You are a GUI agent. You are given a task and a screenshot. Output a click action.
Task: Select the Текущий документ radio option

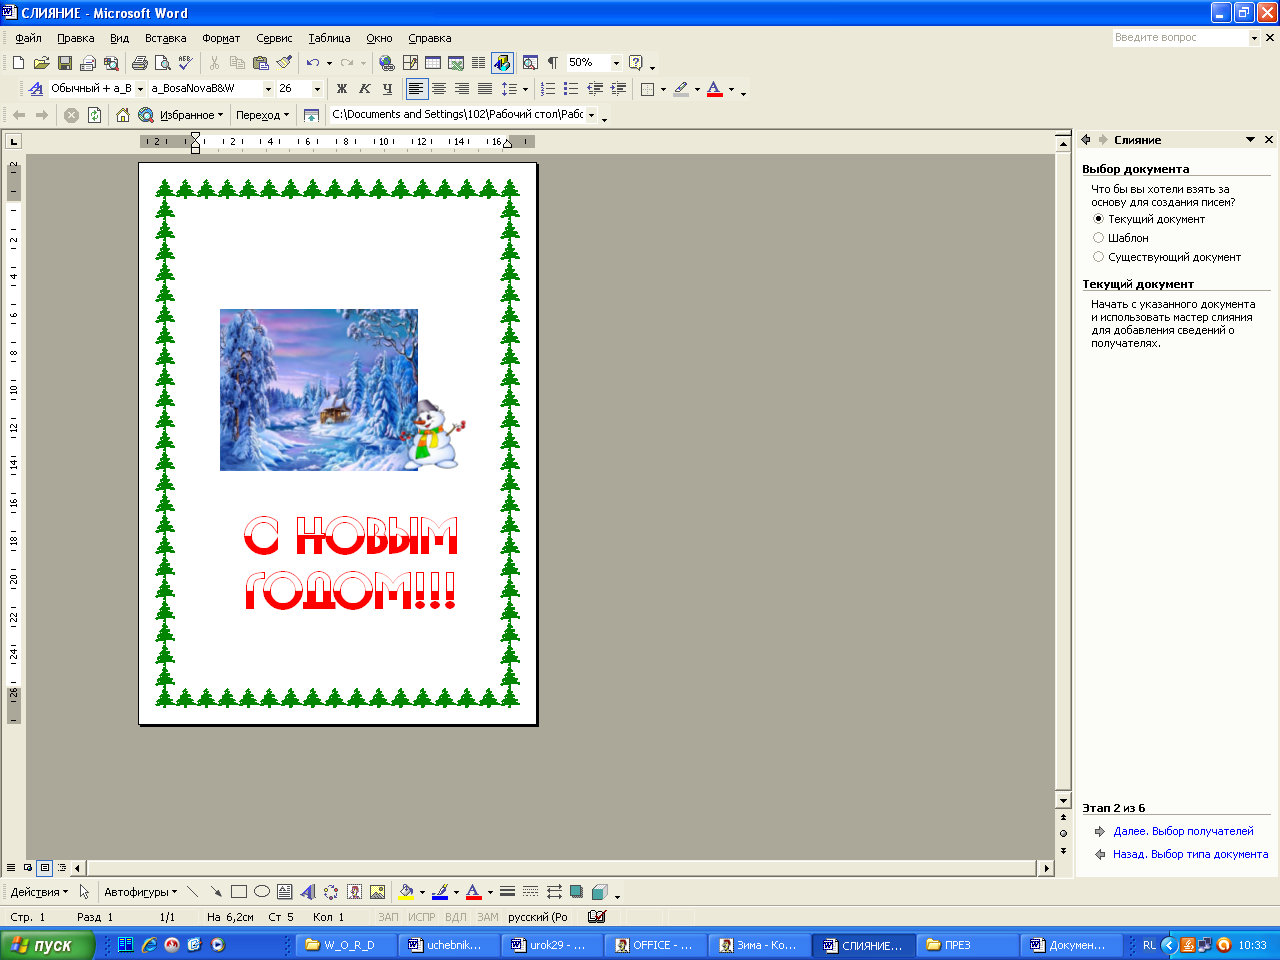tap(1098, 219)
